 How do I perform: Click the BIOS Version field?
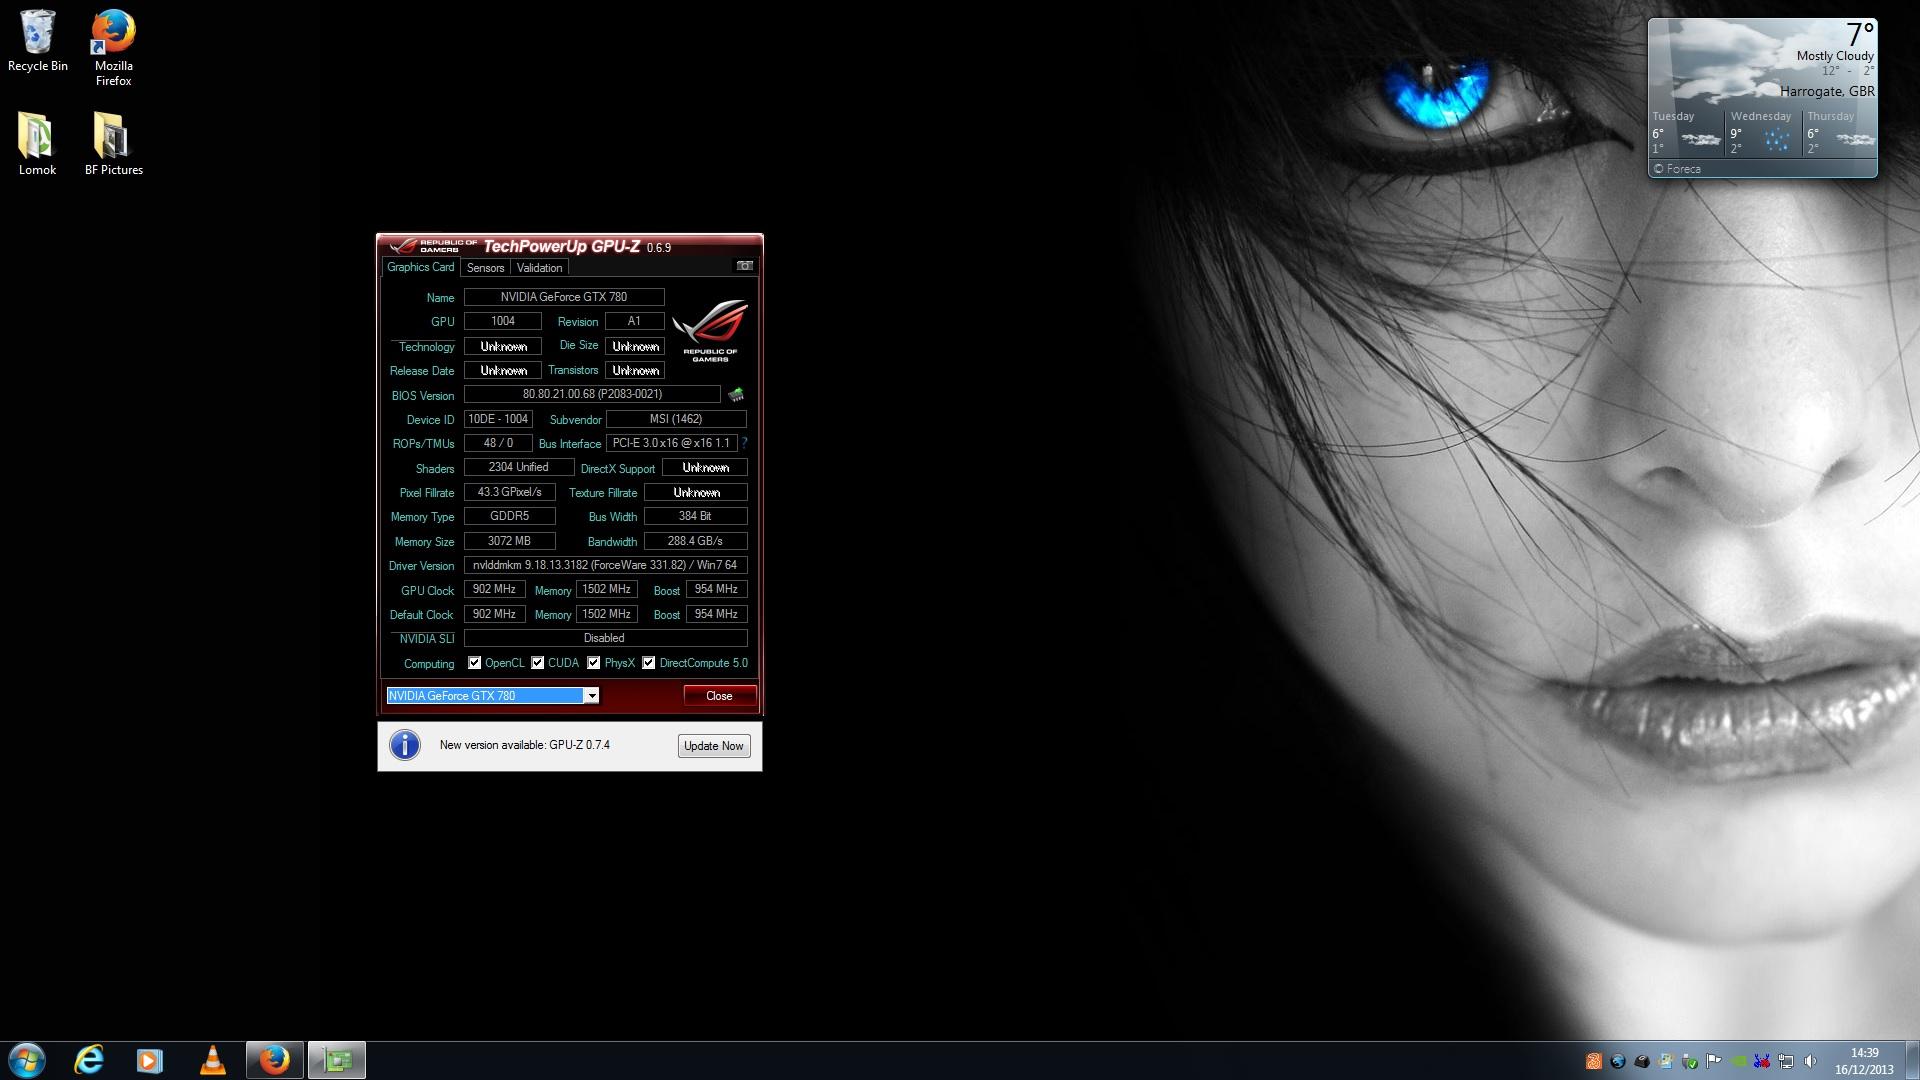point(592,394)
